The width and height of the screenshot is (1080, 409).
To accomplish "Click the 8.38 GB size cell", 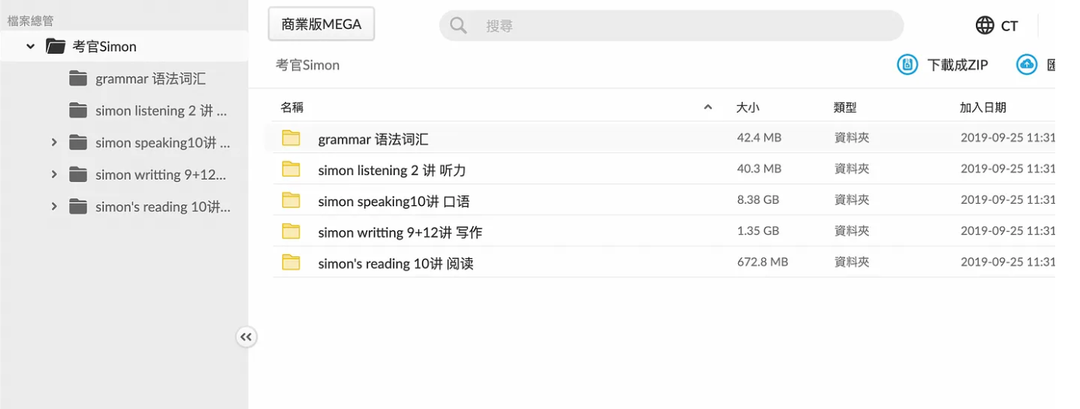I will 758,200.
